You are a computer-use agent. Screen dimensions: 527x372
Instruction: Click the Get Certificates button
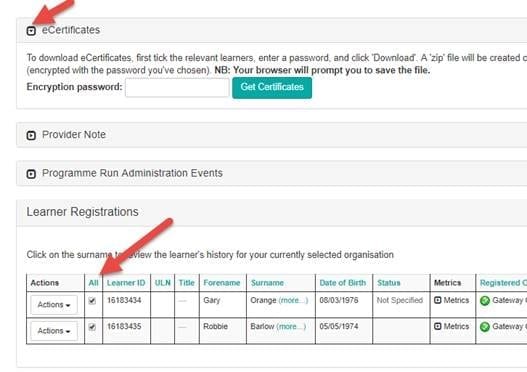272,88
